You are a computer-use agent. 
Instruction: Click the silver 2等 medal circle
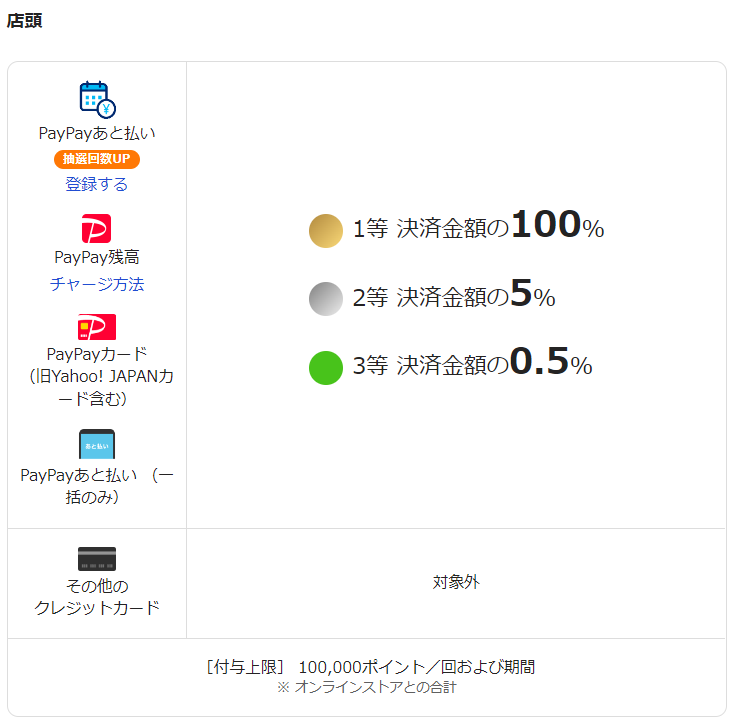click(x=326, y=299)
